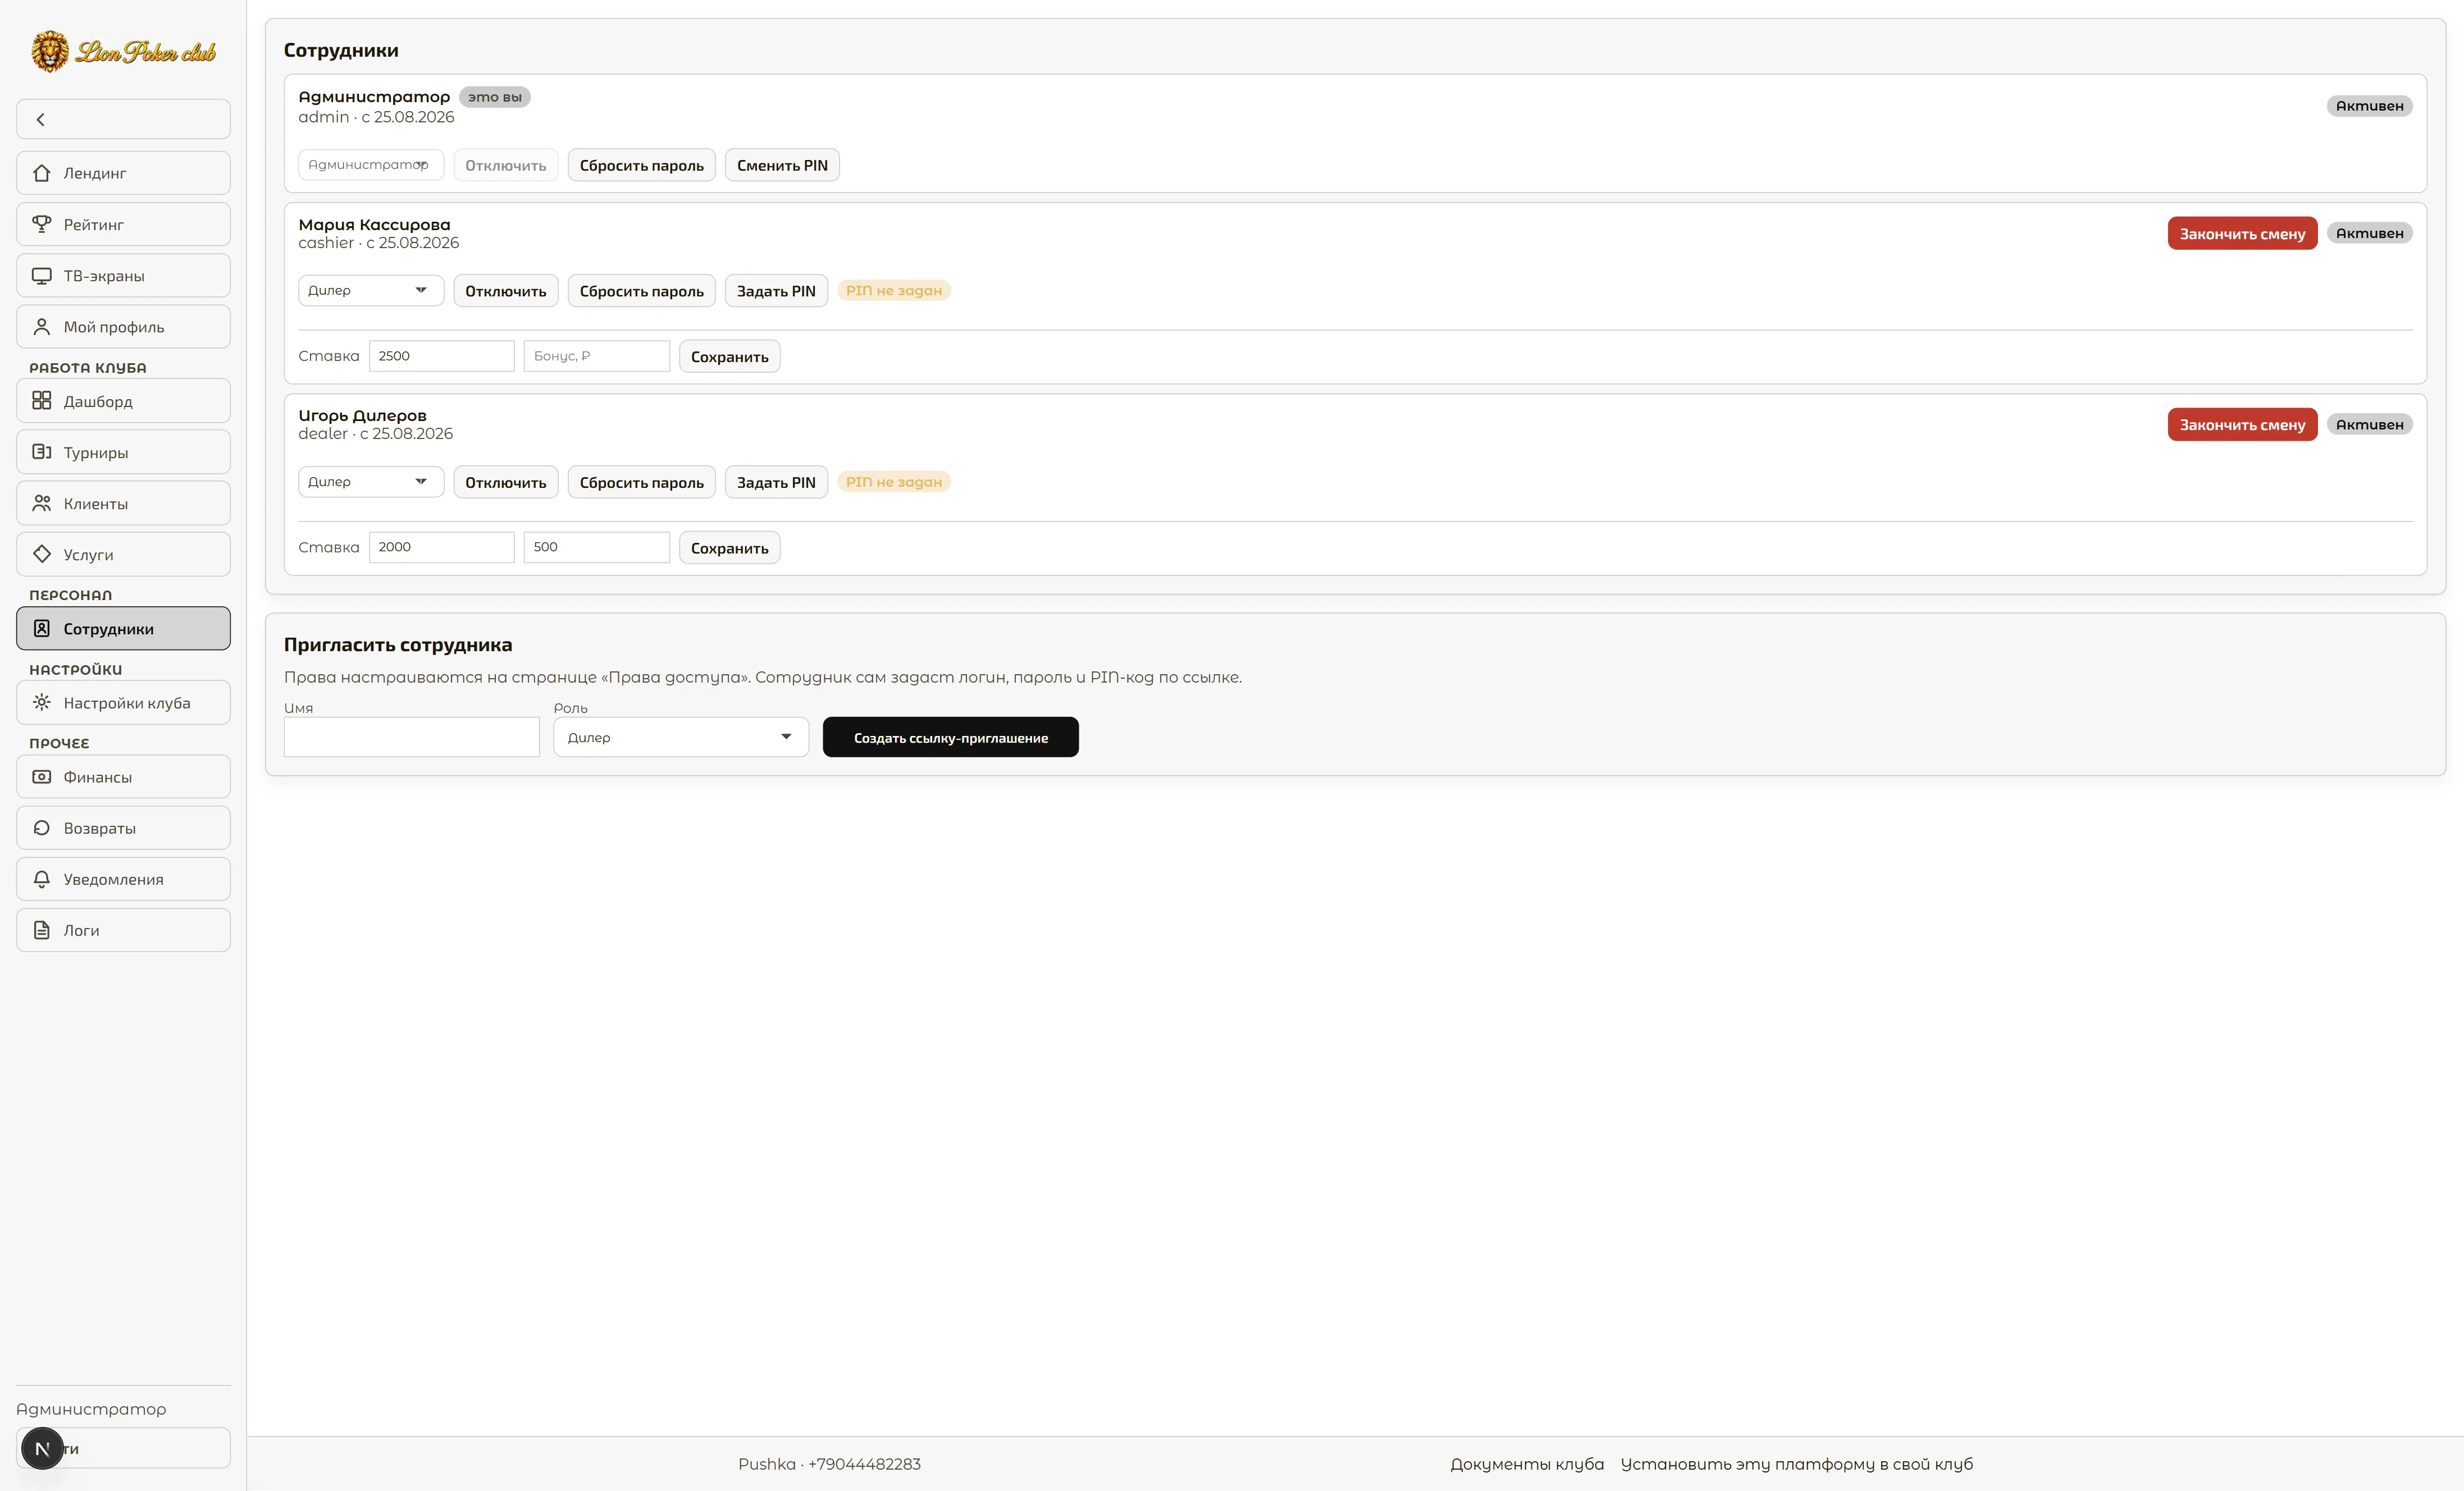Screen dimensions: 2464x1491
Task: End shift for Мария Кассирова
Action: click(x=2242, y=233)
